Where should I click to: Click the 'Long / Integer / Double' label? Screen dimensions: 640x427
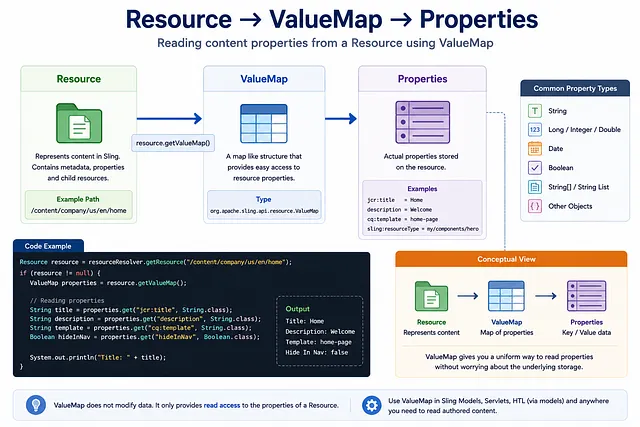coord(584,130)
